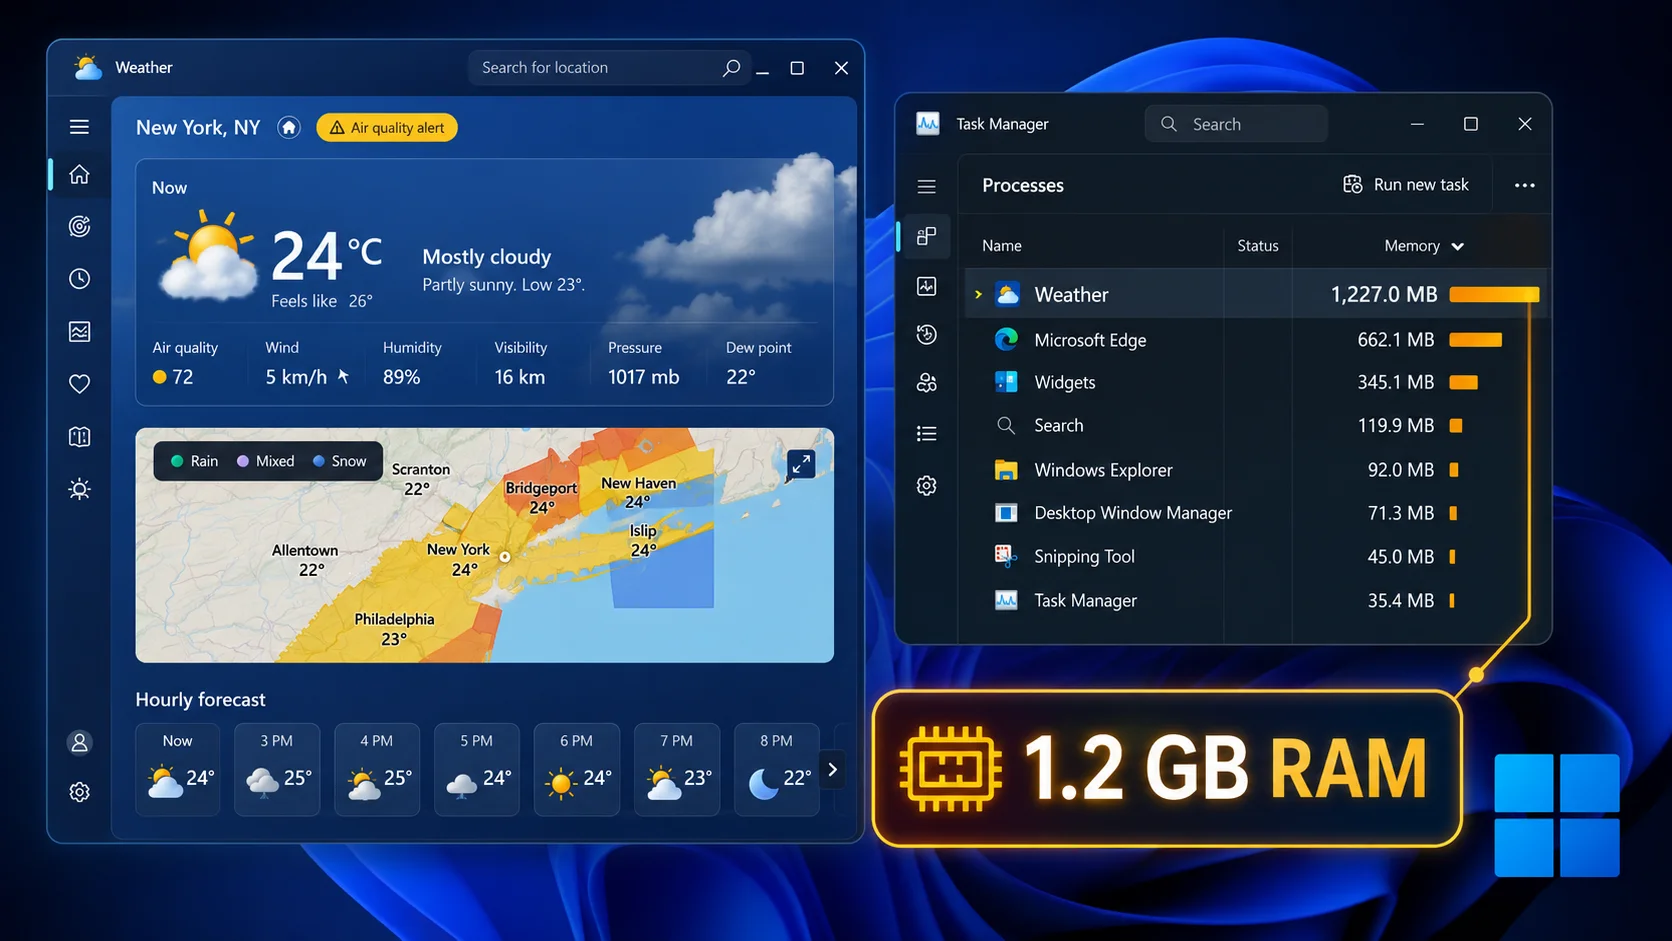Open Performance icon in Task Manager sidebar
Image resolution: width=1672 pixels, height=941 pixels.
point(927,286)
